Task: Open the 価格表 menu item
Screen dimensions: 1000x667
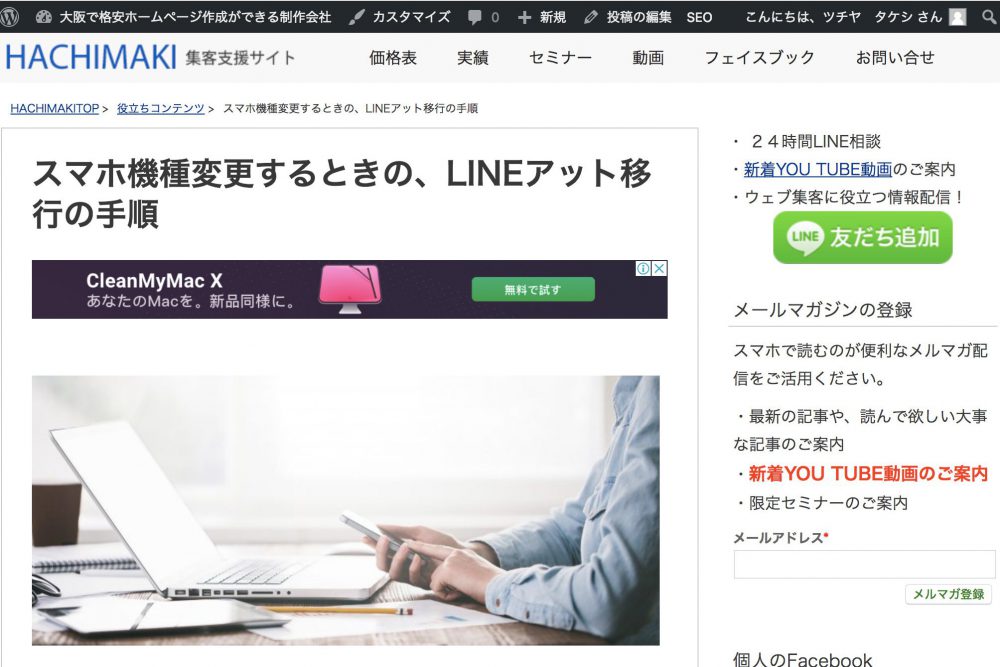Action: [x=393, y=58]
